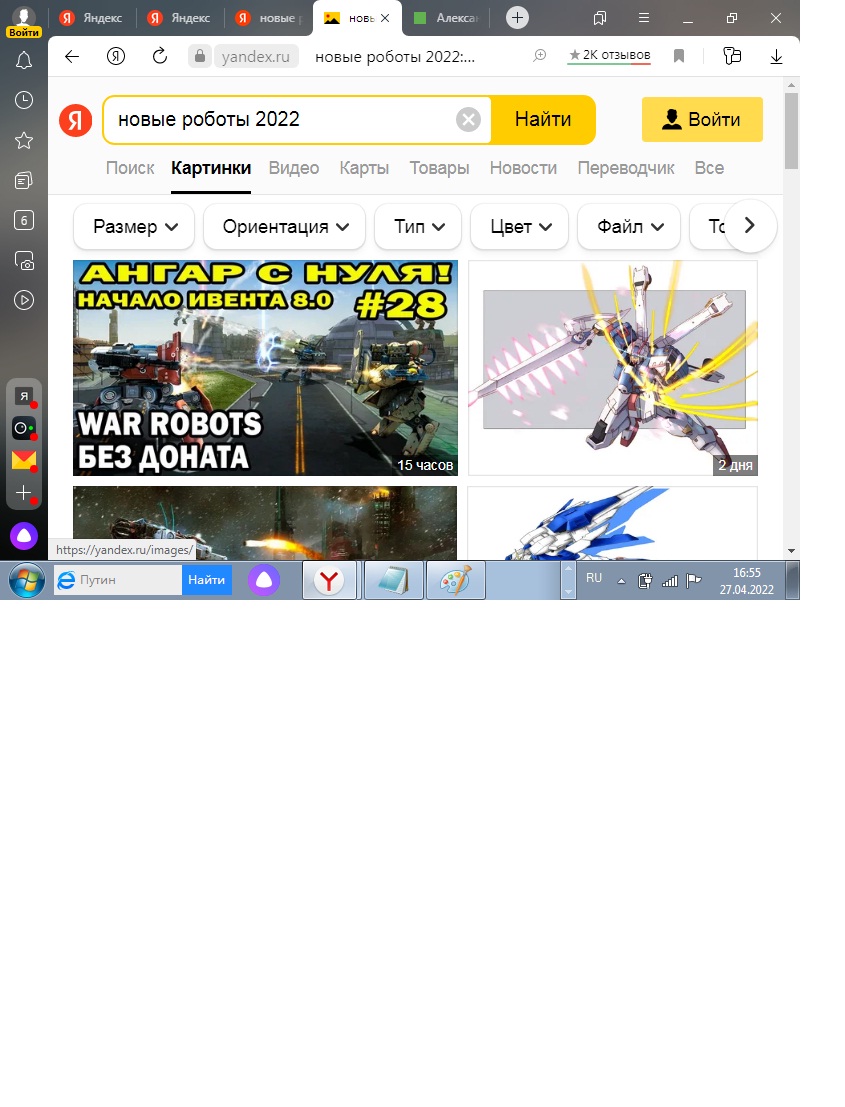This screenshot has height=1107, width=845.
Task: Open the Цвет filter dropdown
Action: [x=520, y=227]
